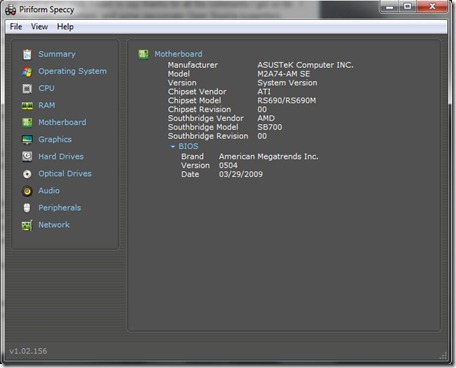Click the ASUSTeK Computer INC. value
The width and height of the screenshot is (456, 368).
coord(305,65)
